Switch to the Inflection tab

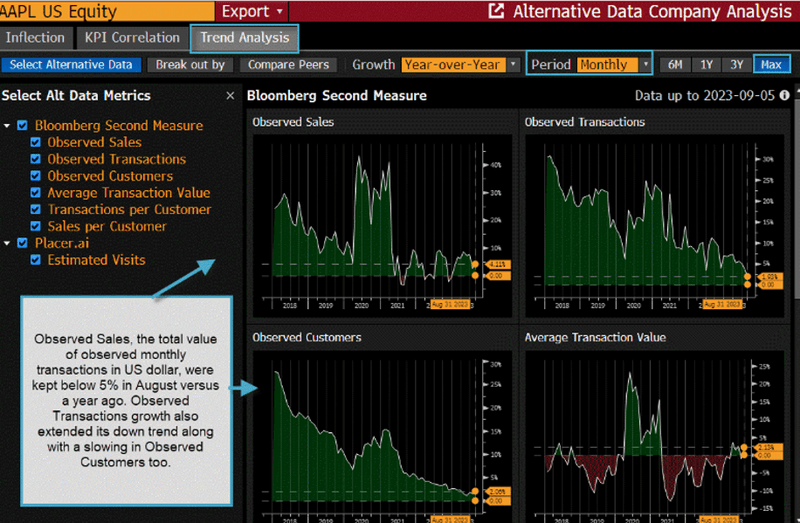(x=34, y=38)
